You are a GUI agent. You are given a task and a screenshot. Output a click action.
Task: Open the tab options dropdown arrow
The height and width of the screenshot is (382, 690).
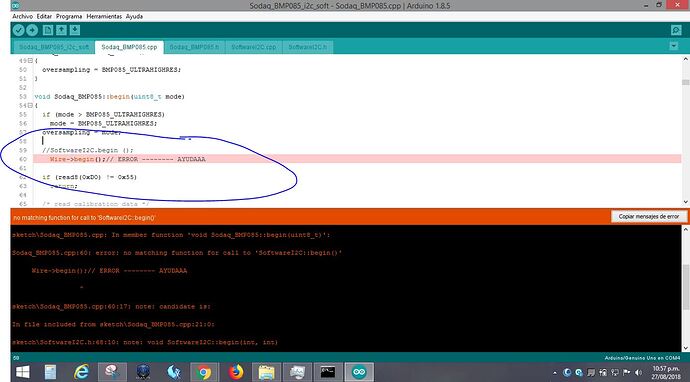[x=673, y=46]
